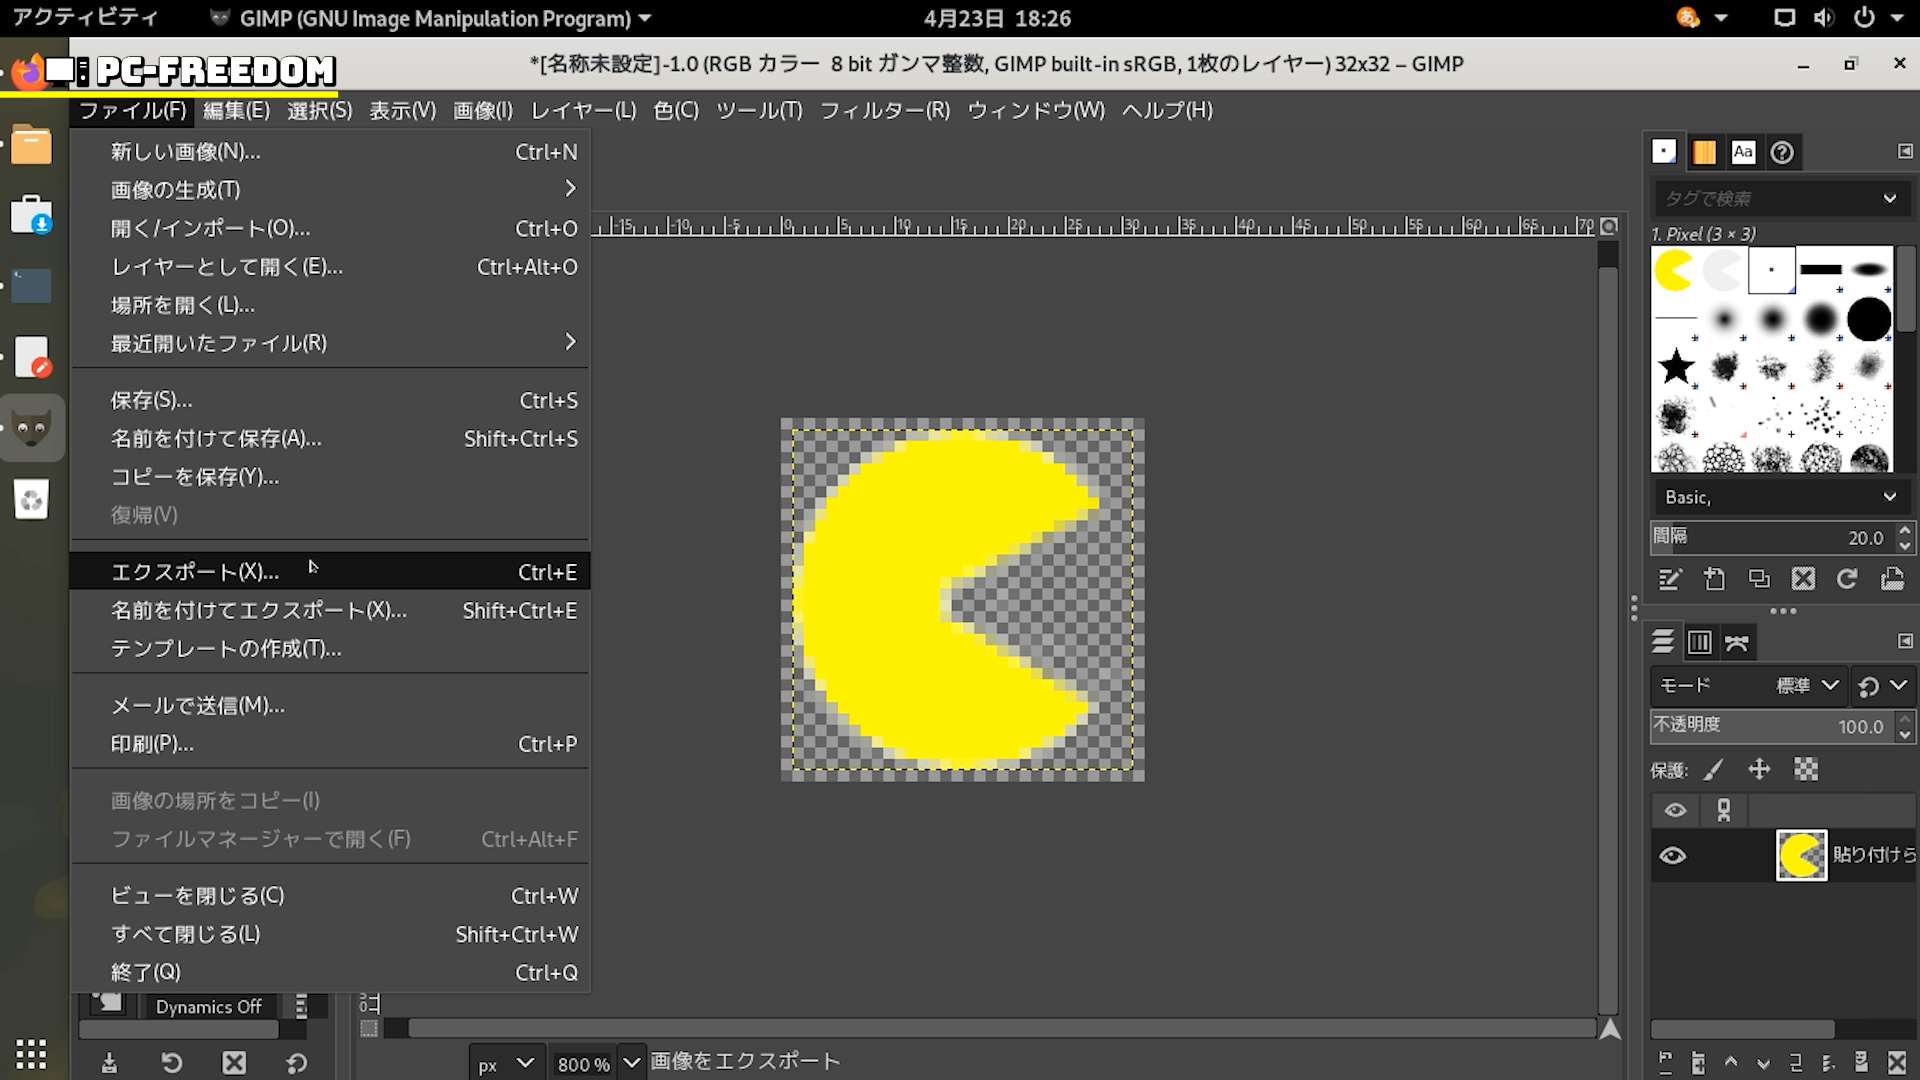The image size is (1920, 1080).
Task: Refresh the brushes list
Action: [x=1847, y=579]
